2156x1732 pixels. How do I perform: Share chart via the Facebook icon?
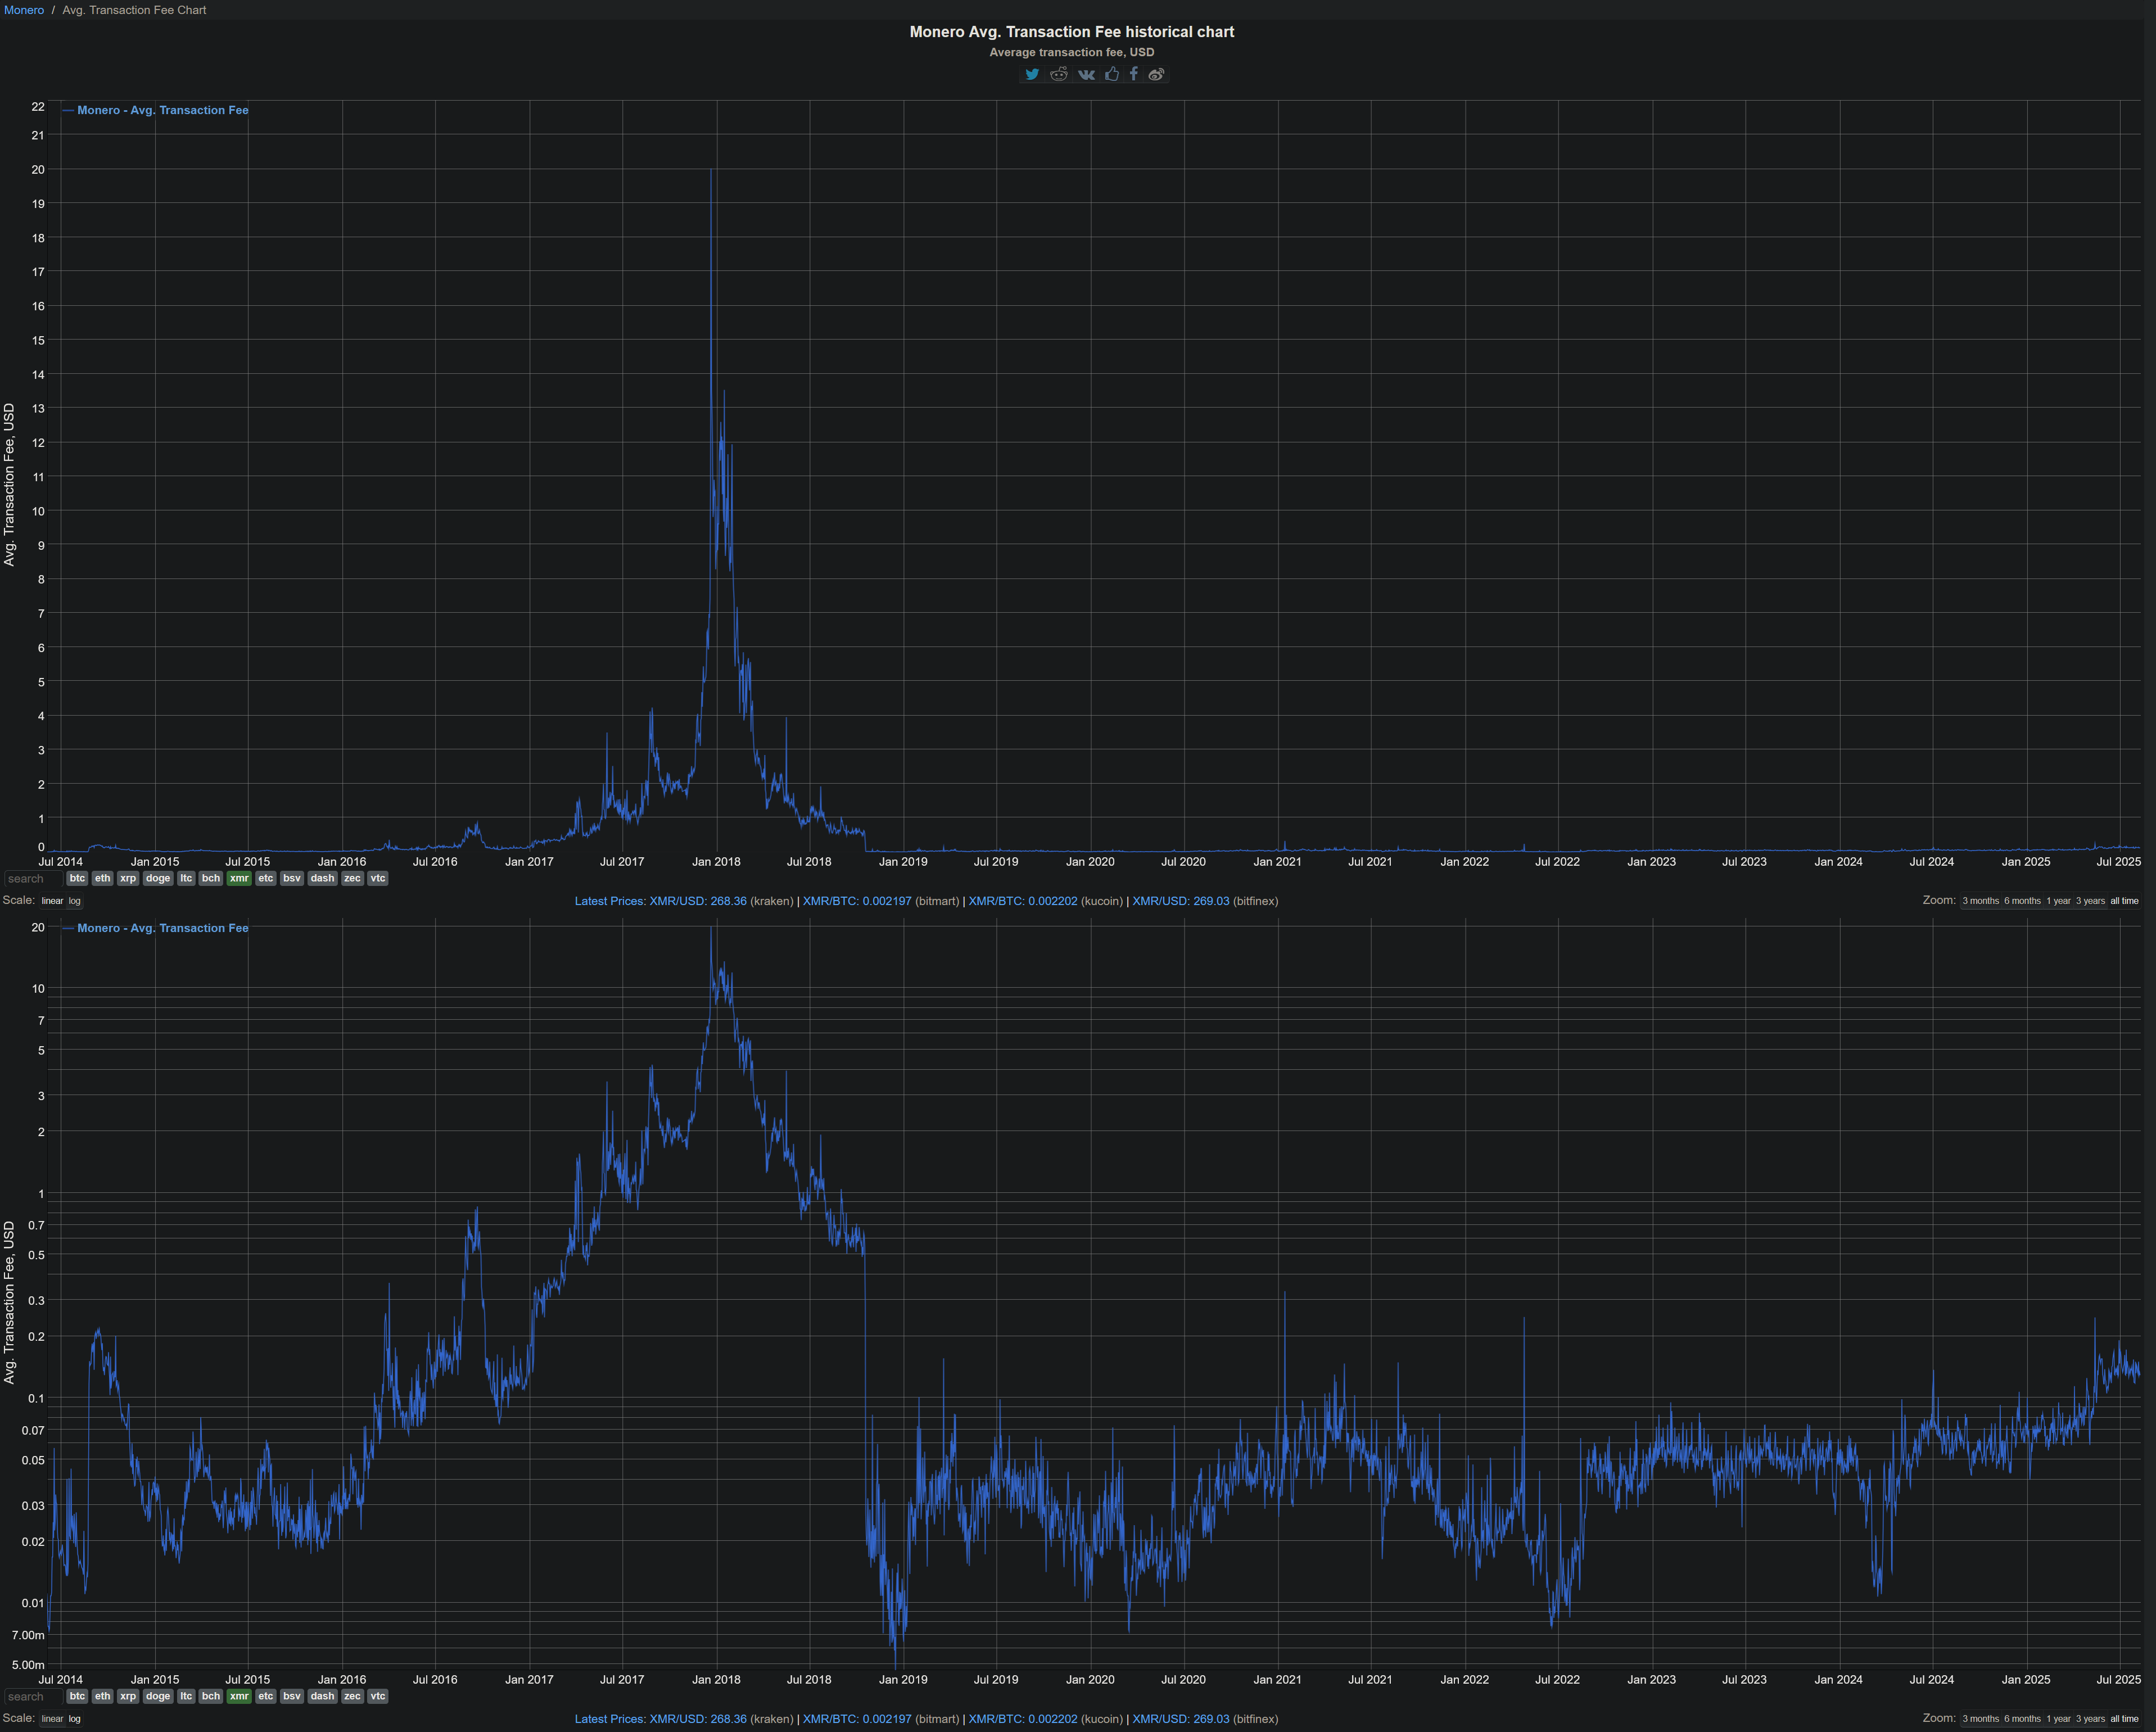tap(1133, 74)
